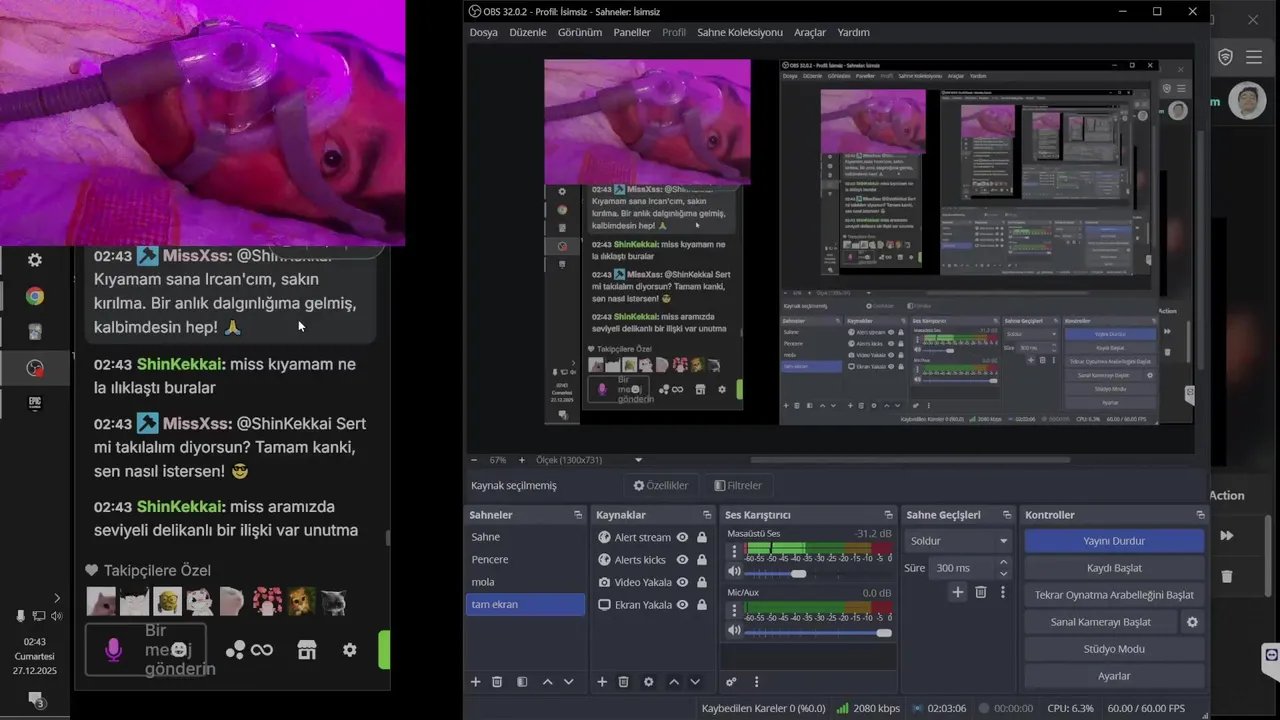Click Kaydı Başlat to start recording
1280x720 pixels.
pyautogui.click(x=1114, y=568)
